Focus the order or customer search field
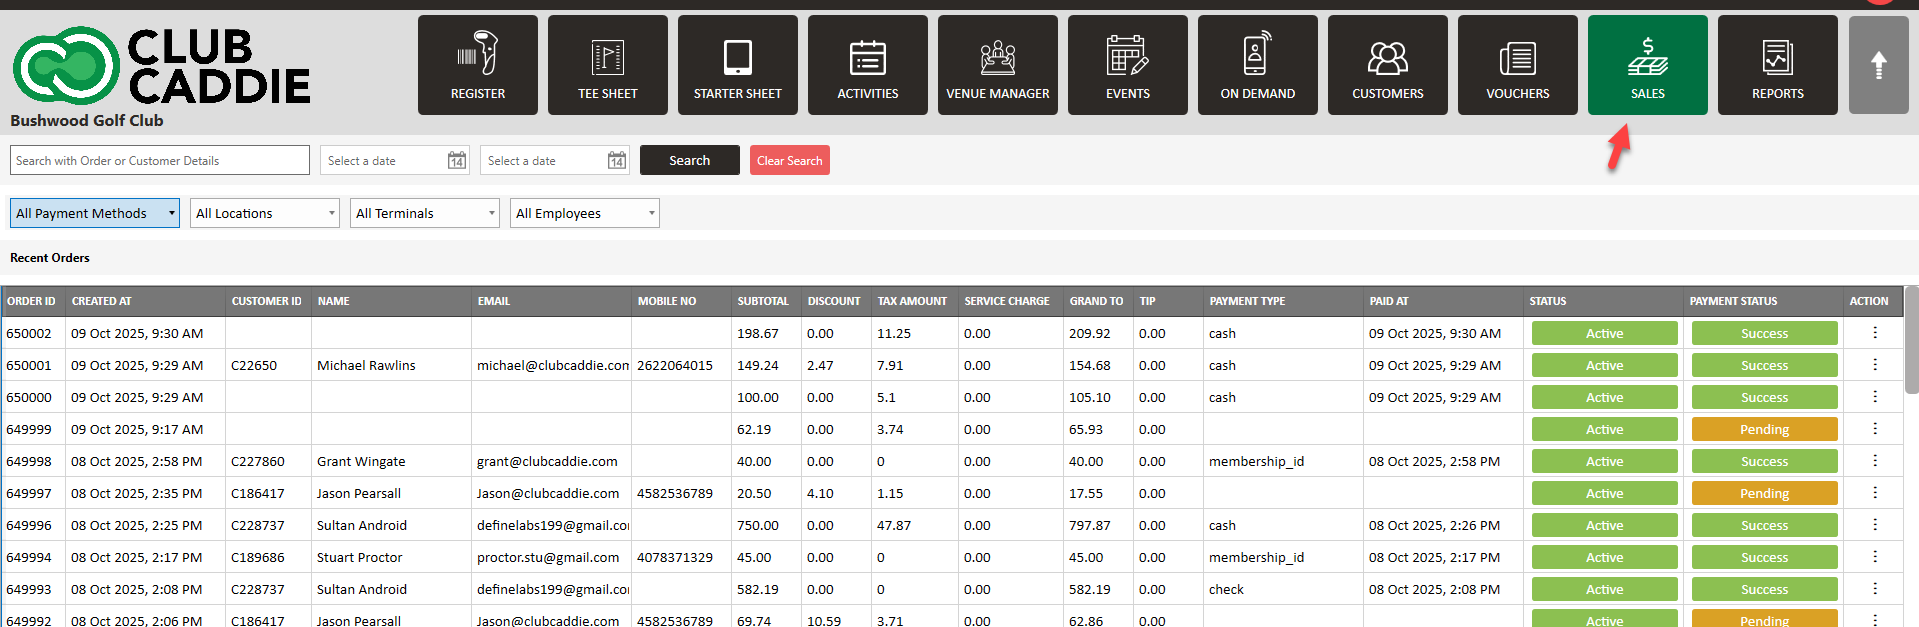Viewport: 1919px width, 627px height. 160,160
